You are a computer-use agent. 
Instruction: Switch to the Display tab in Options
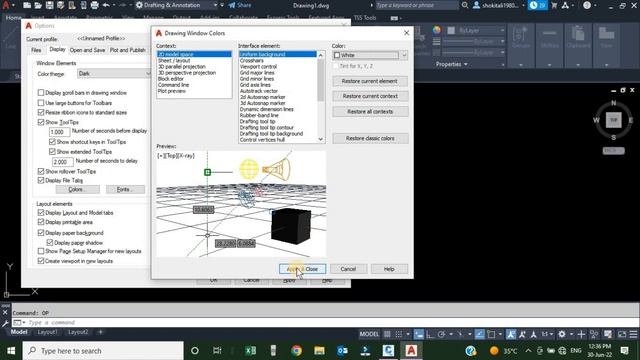pyautogui.click(x=57, y=49)
